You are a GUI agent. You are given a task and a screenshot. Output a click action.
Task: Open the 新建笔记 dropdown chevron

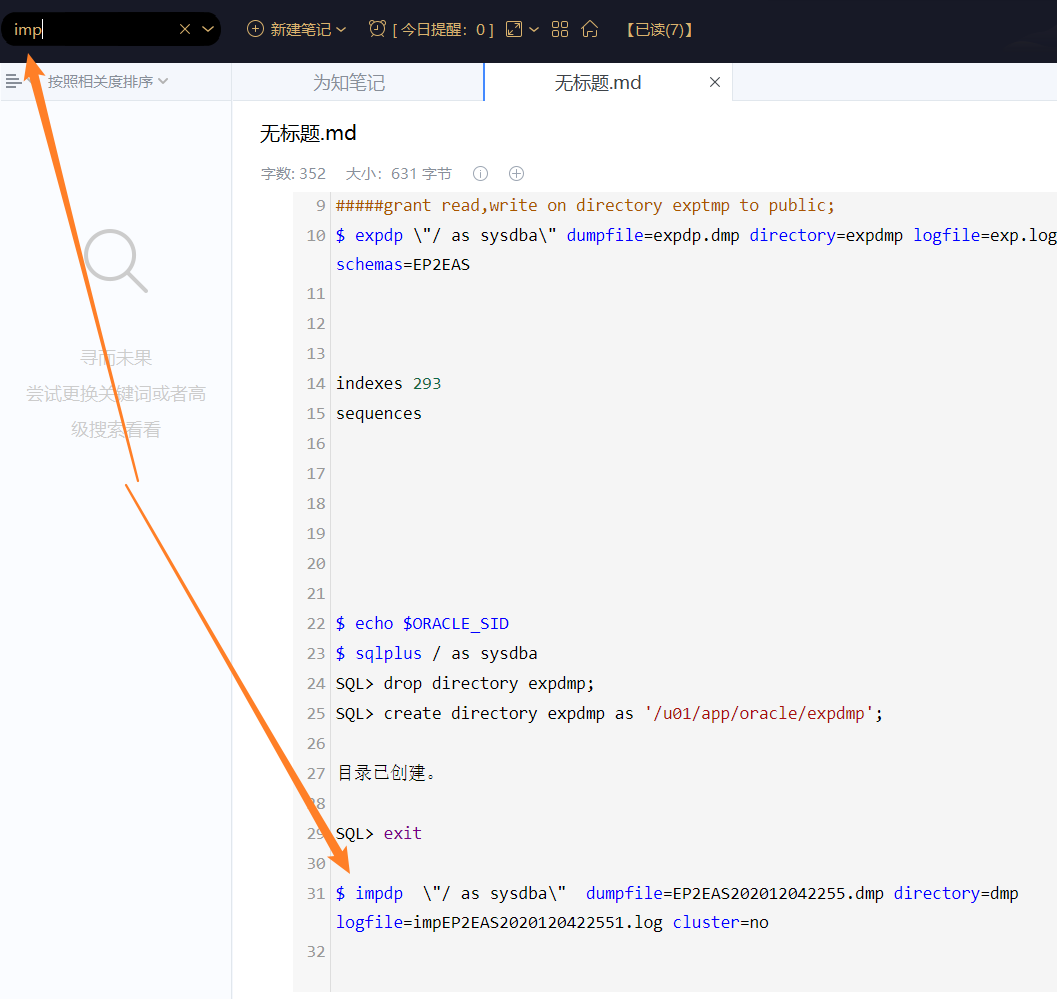(x=341, y=30)
